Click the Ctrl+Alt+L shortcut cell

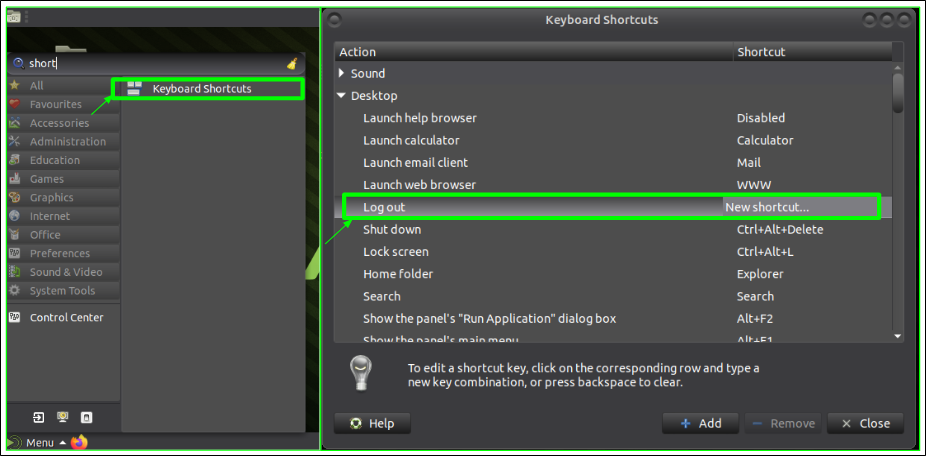765,252
